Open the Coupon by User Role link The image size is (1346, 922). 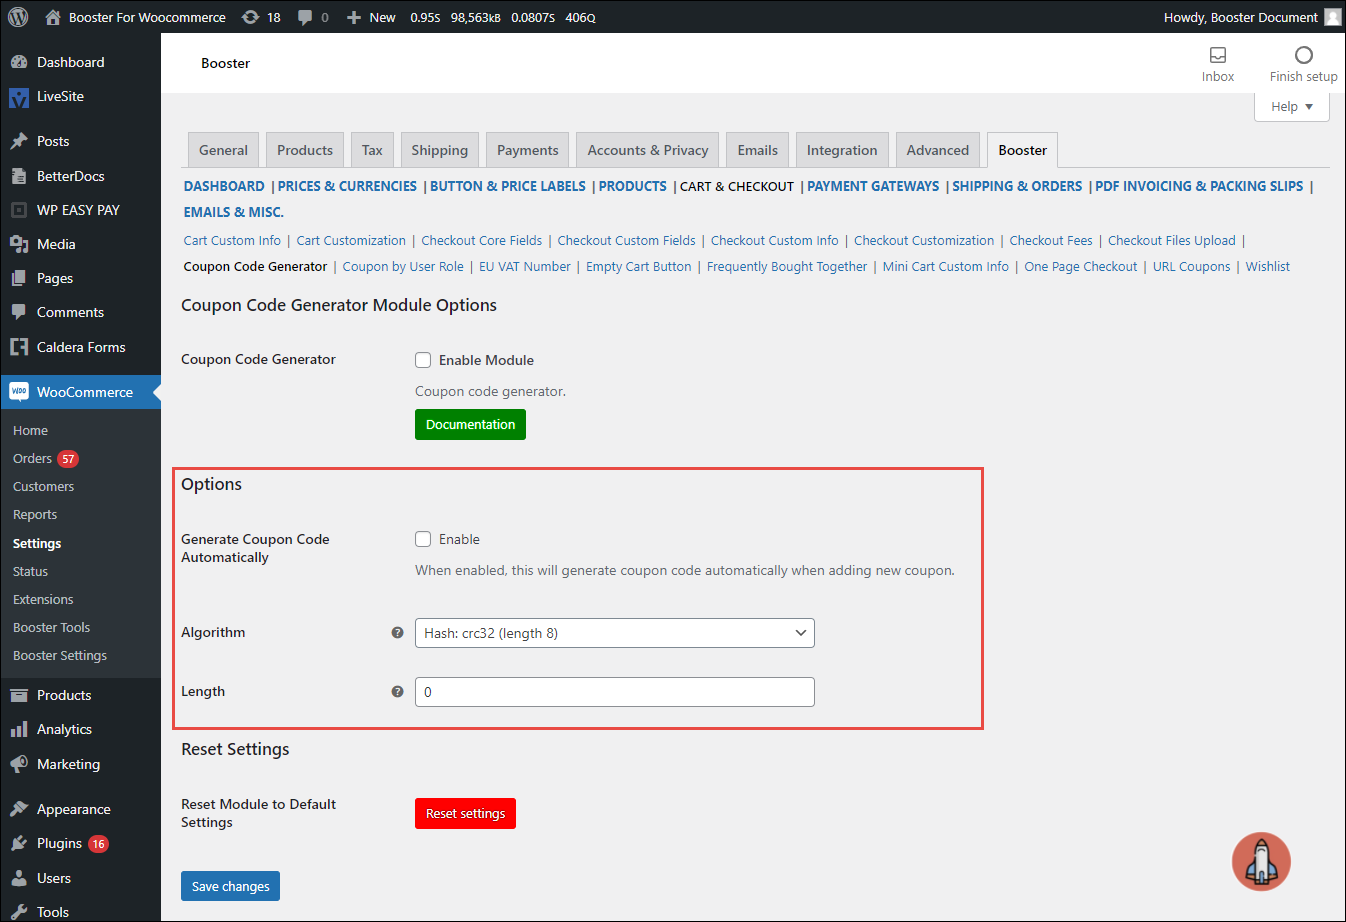click(x=403, y=267)
